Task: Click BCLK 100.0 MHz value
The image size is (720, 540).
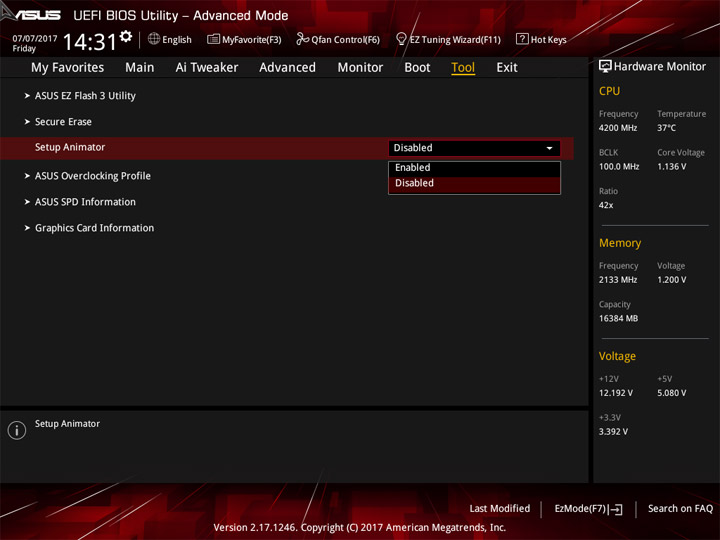Action: click(619, 167)
